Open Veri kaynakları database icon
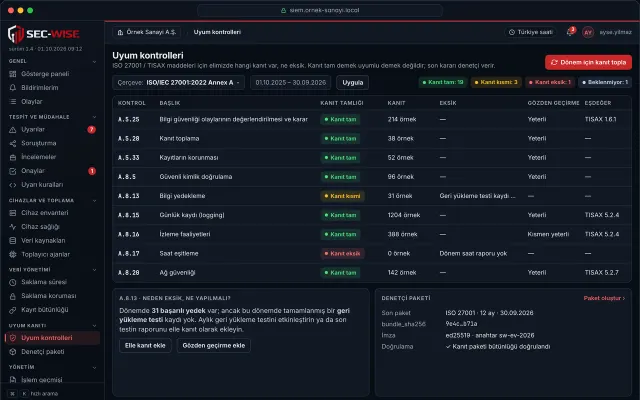This screenshot has height=400, width=640. [13, 241]
